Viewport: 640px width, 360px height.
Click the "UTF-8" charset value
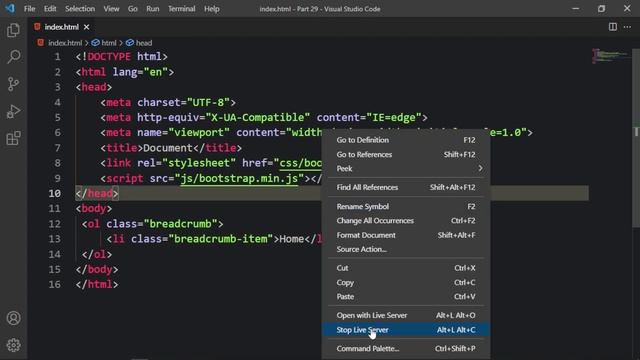(208, 102)
